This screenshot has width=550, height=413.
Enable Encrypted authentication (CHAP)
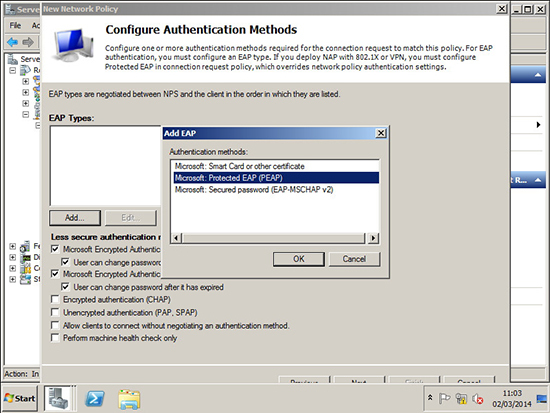(x=55, y=299)
